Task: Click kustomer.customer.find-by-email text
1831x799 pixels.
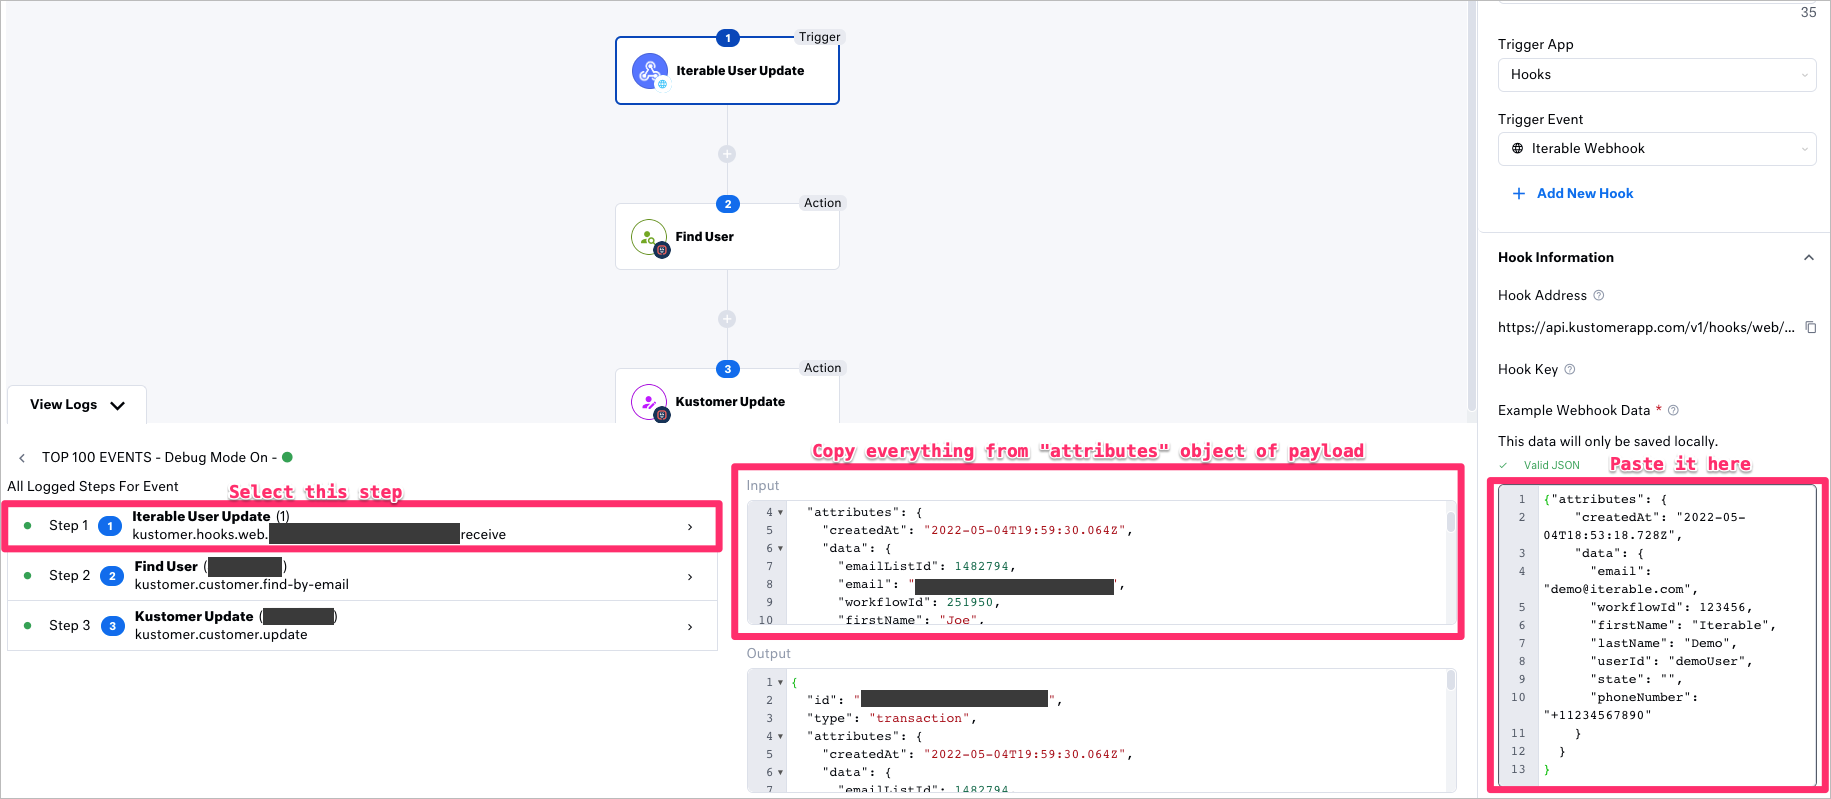Action: [x=242, y=585]
